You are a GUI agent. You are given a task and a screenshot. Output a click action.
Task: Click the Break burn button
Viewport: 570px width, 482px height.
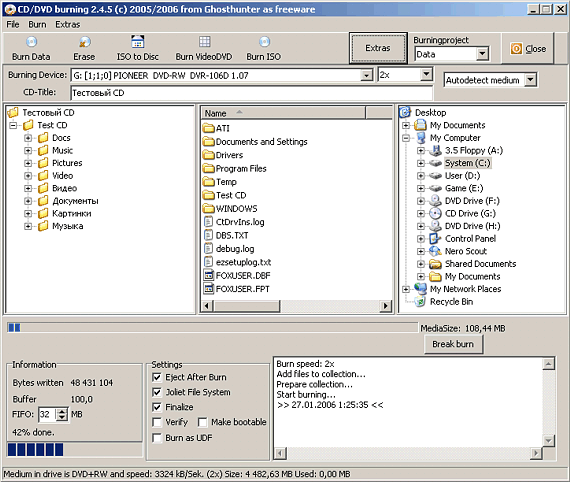click(453, 344)
